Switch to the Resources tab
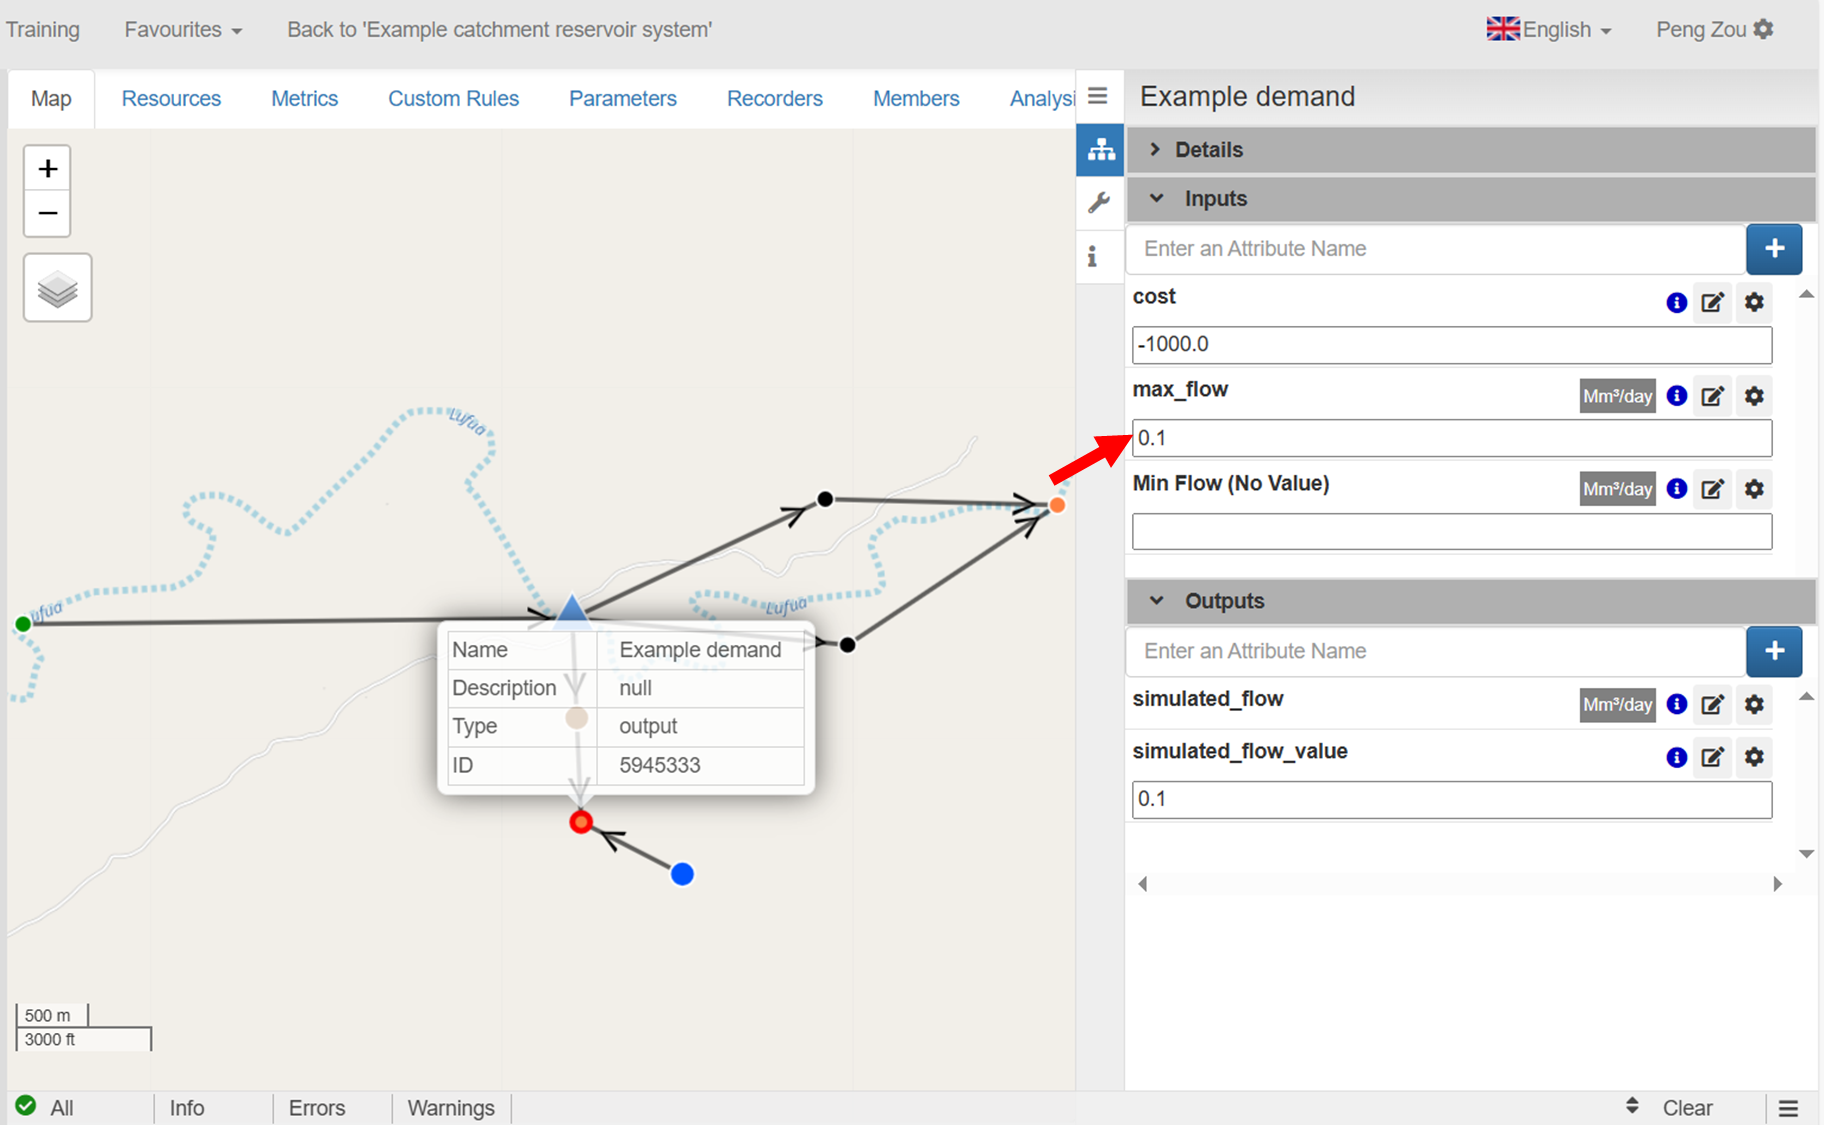Viewport: 1824px width, 1125px height. pos(171,99)
